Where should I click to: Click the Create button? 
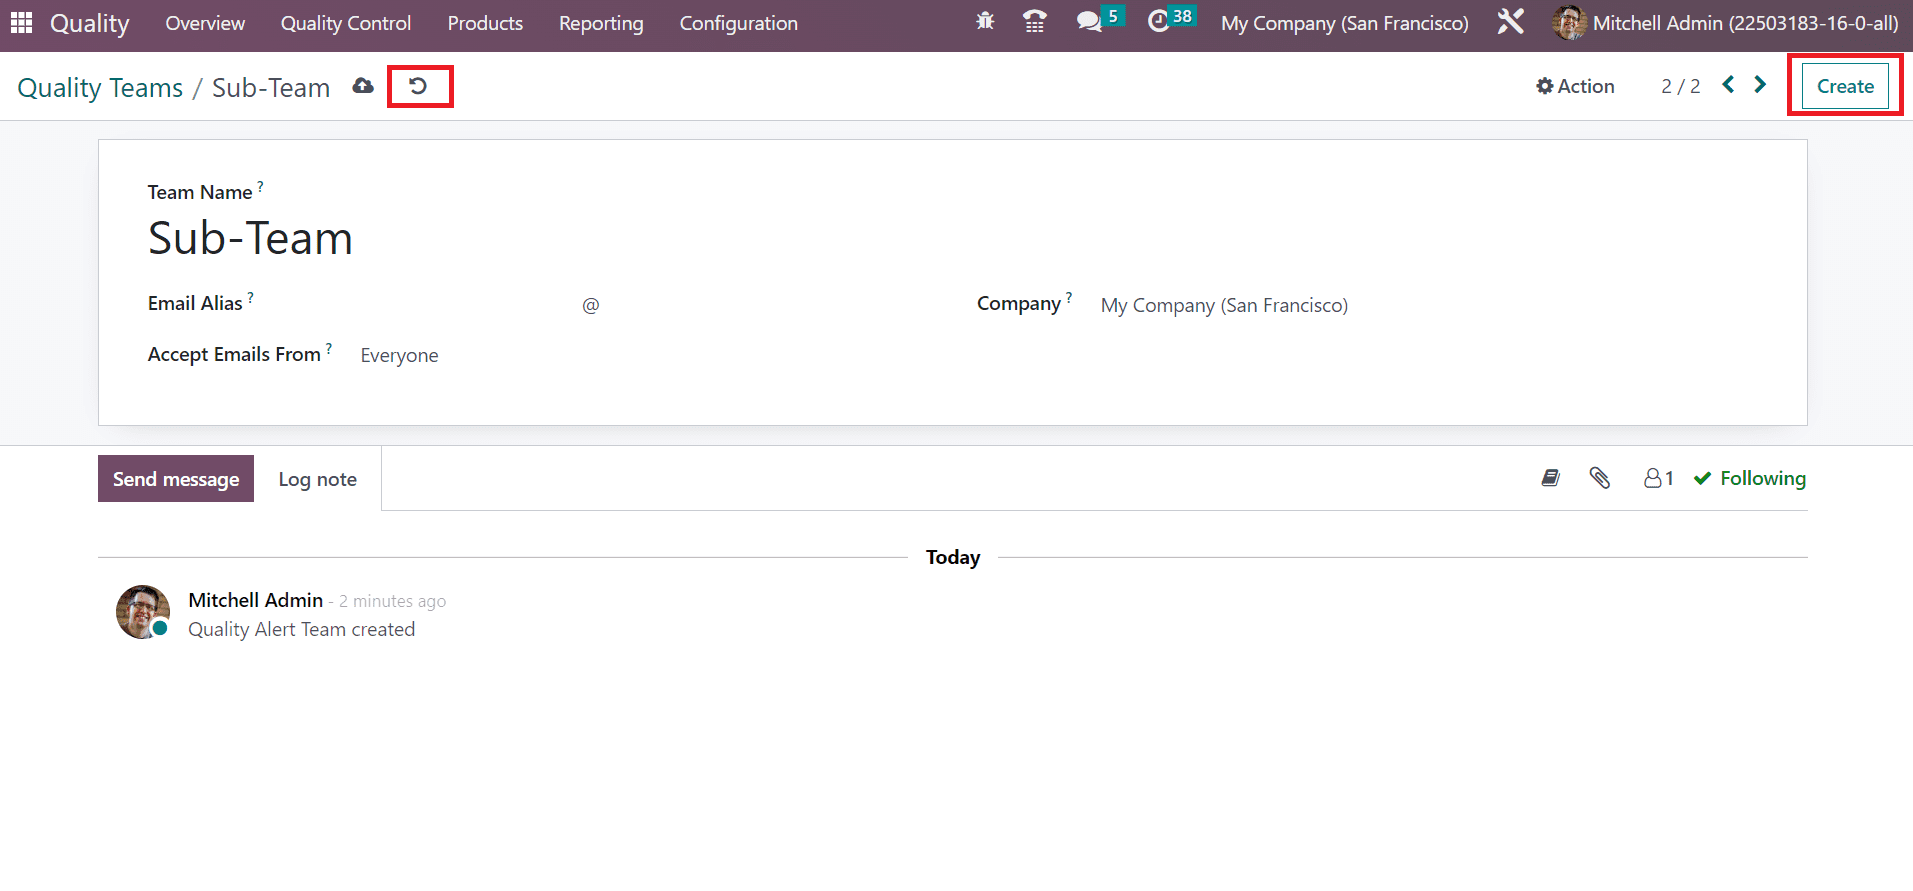(x=1845, y=86)
